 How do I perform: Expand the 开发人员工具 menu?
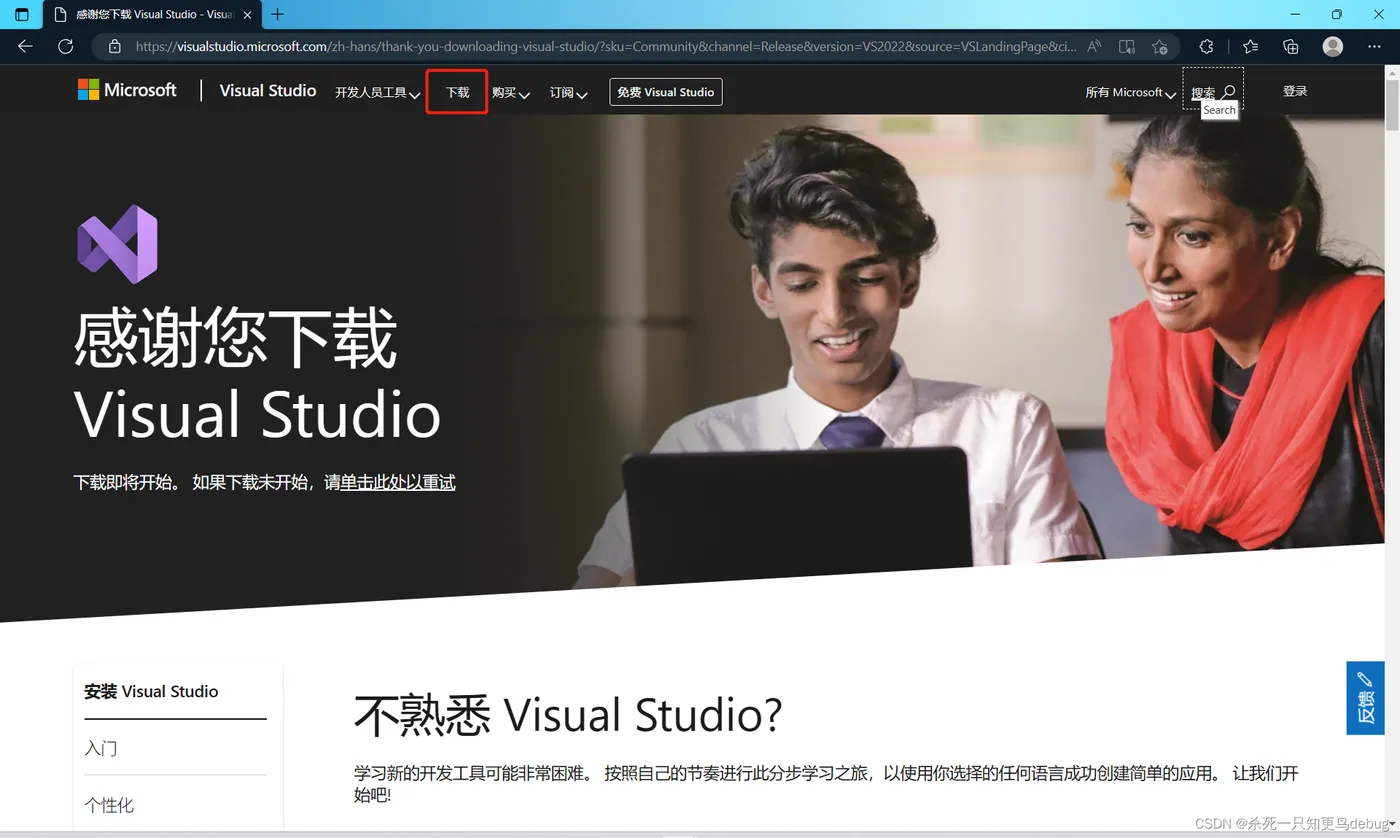[377, 92]
